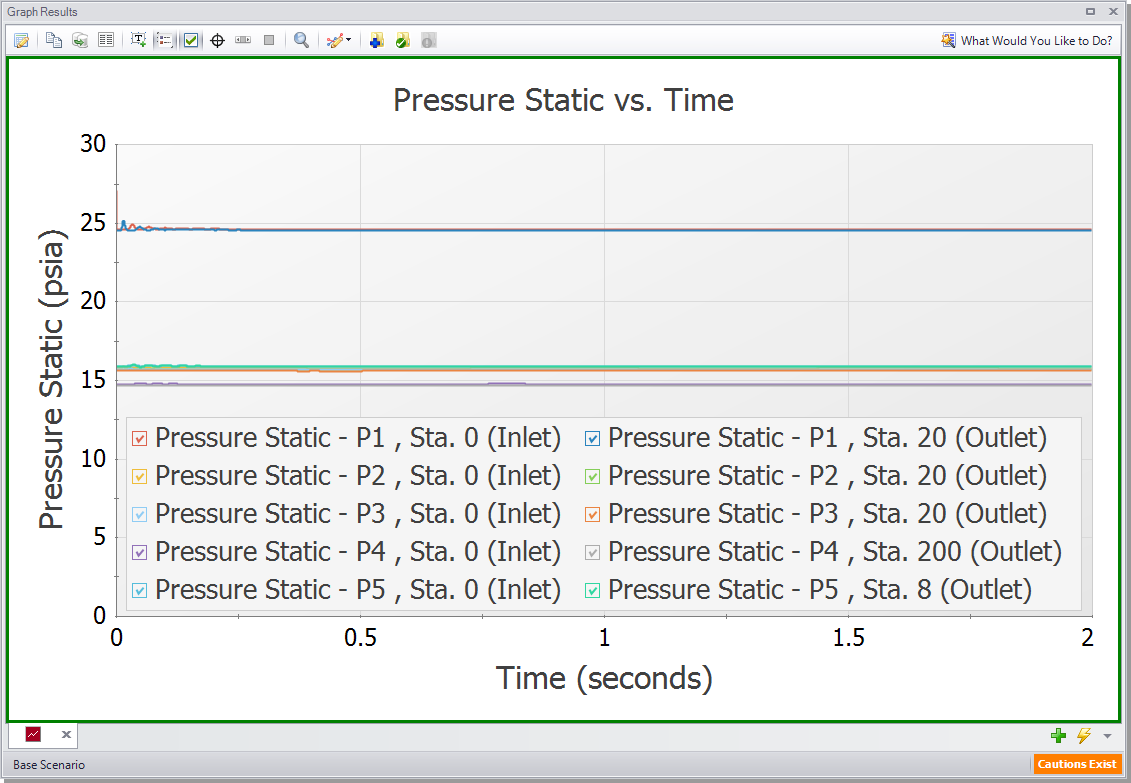Click the zoom magnifier icon
1131x783 pixels.
click(x=300, y=40)
